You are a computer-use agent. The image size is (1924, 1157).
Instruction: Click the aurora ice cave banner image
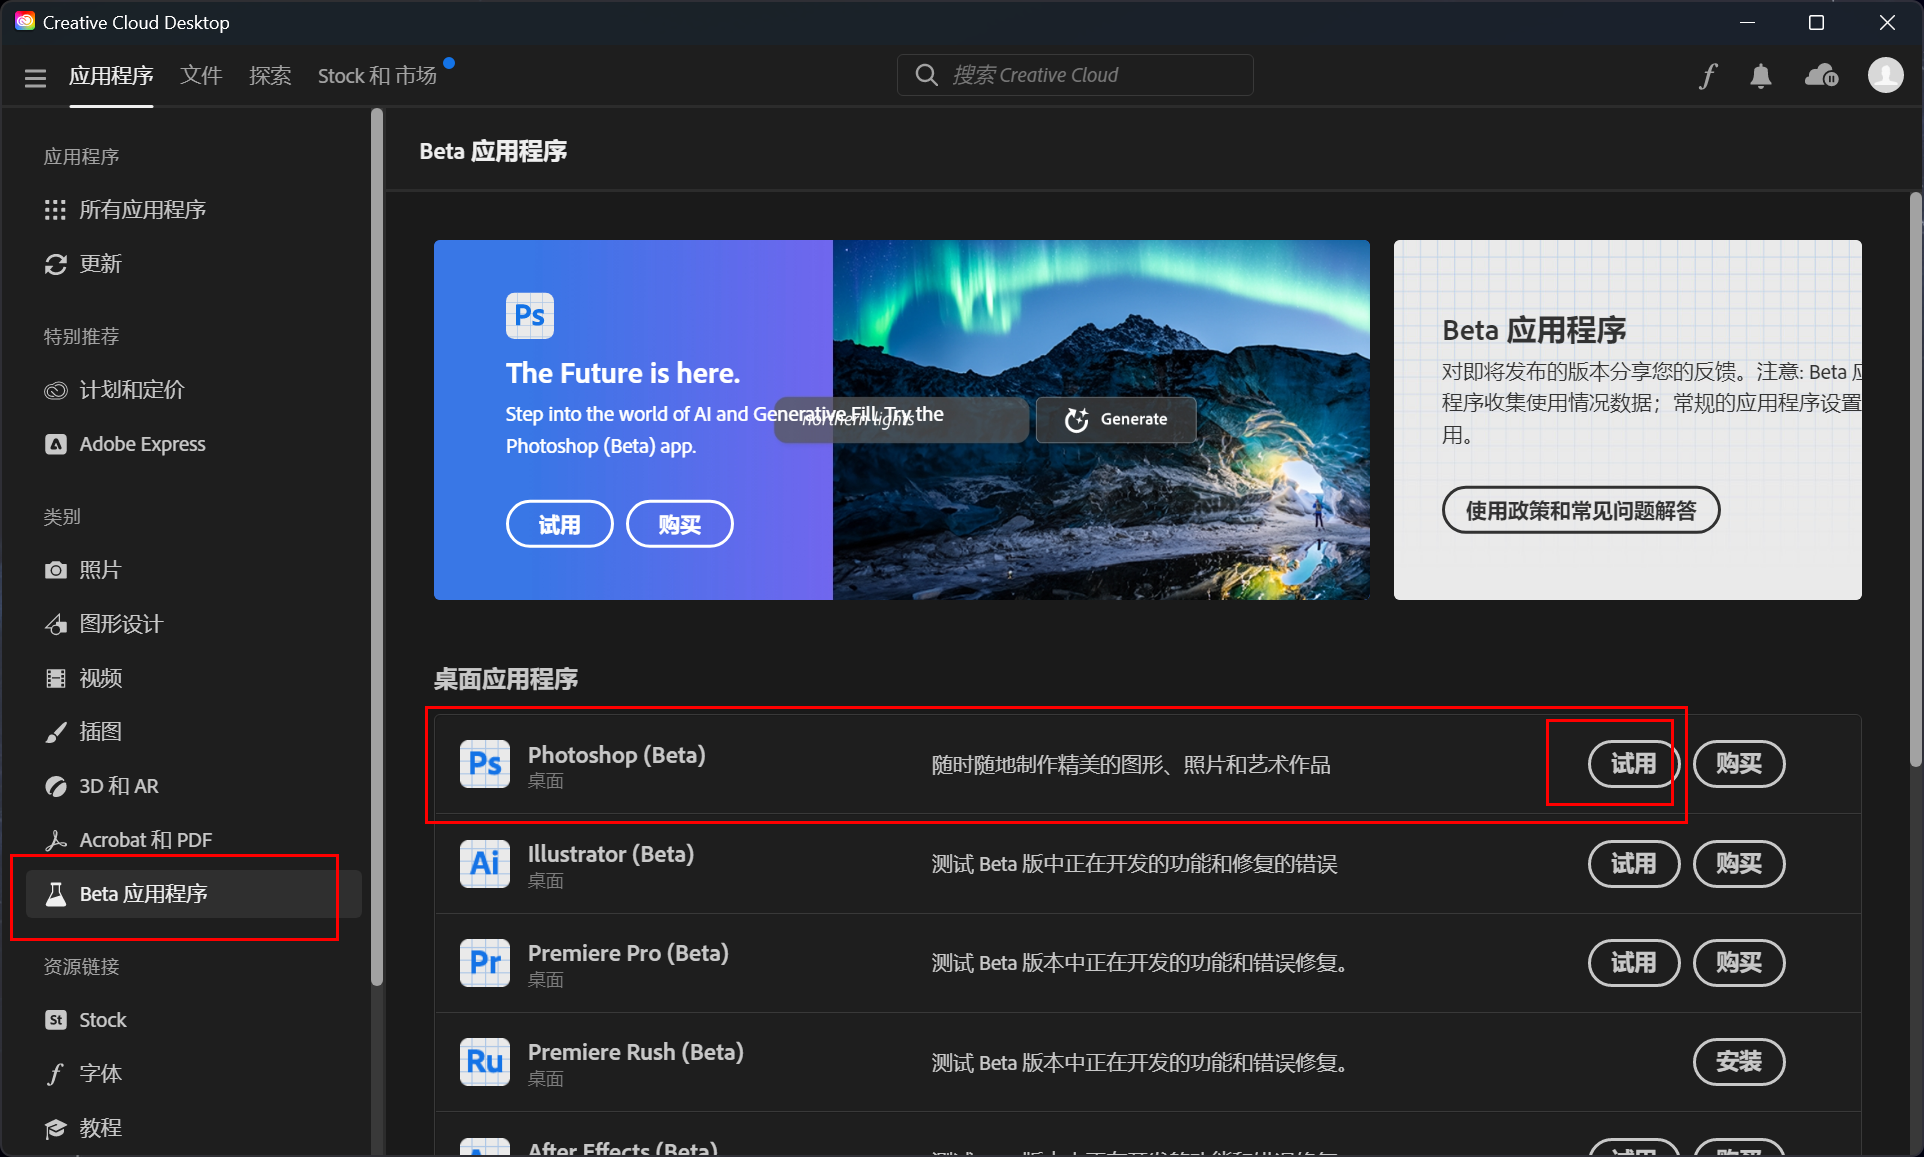click(1101, 420)
